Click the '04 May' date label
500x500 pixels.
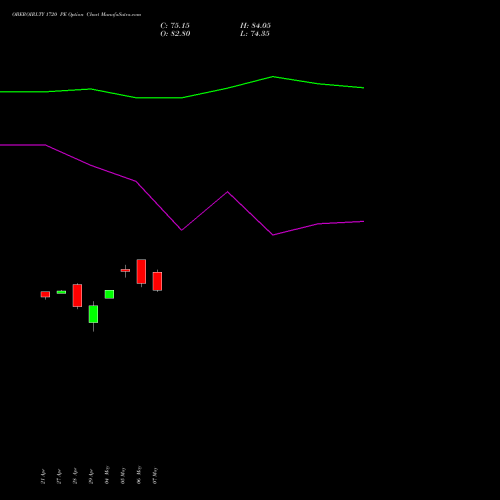click(x=107, y=475)
